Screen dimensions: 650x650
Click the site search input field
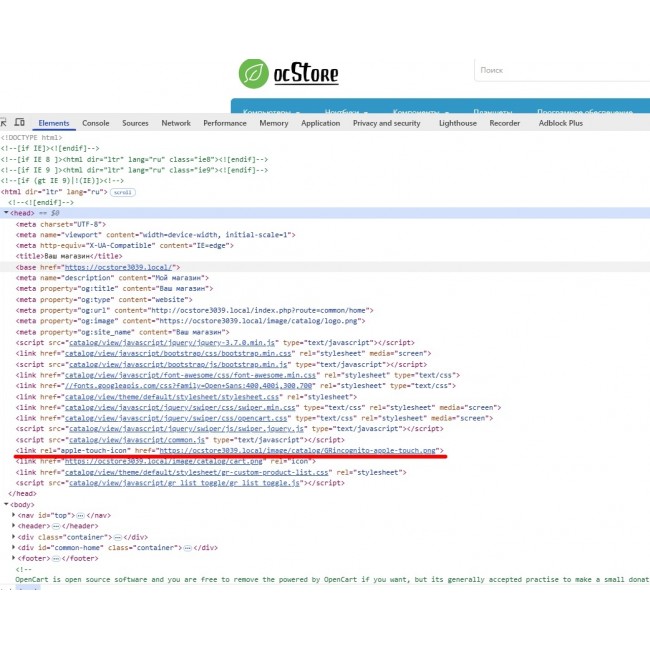pyautogui.click(x=560, y=71)
